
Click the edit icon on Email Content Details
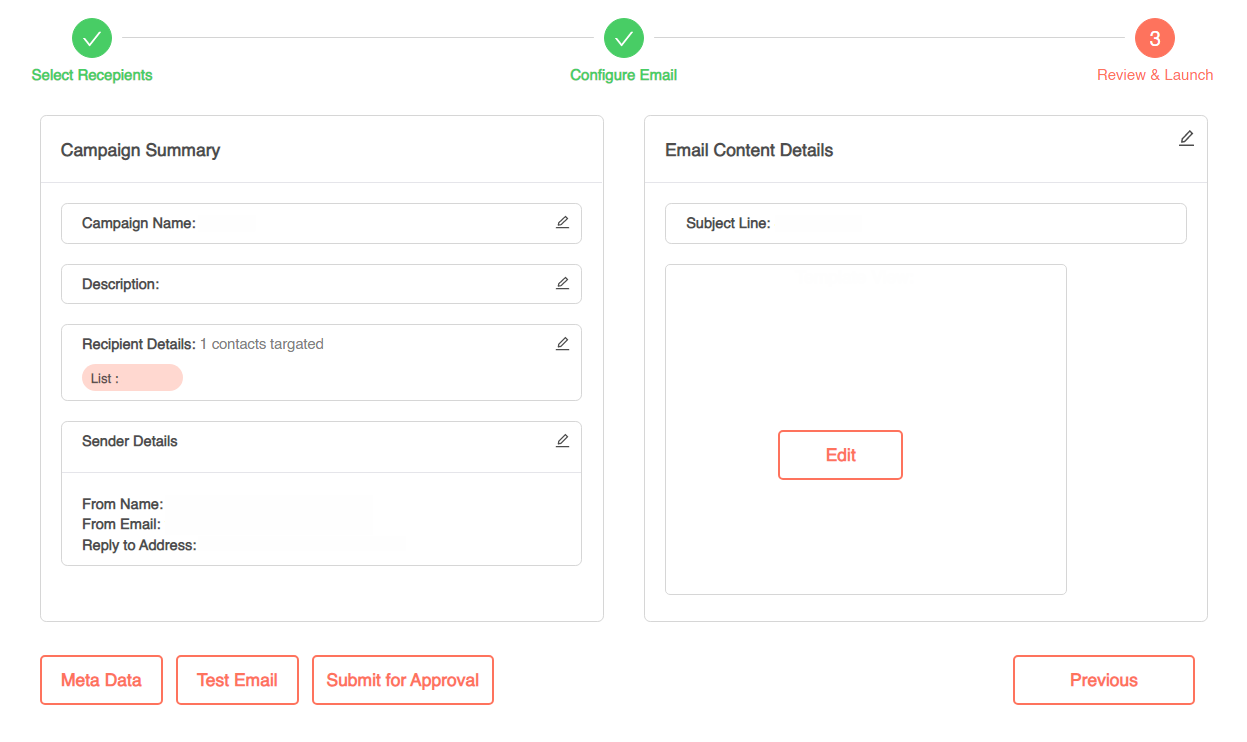click(x=1186, y=138)
